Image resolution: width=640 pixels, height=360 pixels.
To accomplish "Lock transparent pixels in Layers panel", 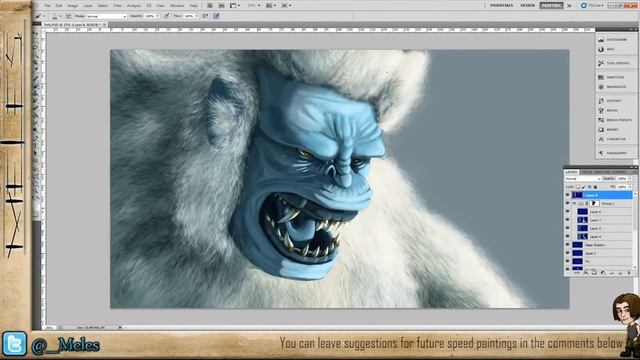I will [578, 187].
